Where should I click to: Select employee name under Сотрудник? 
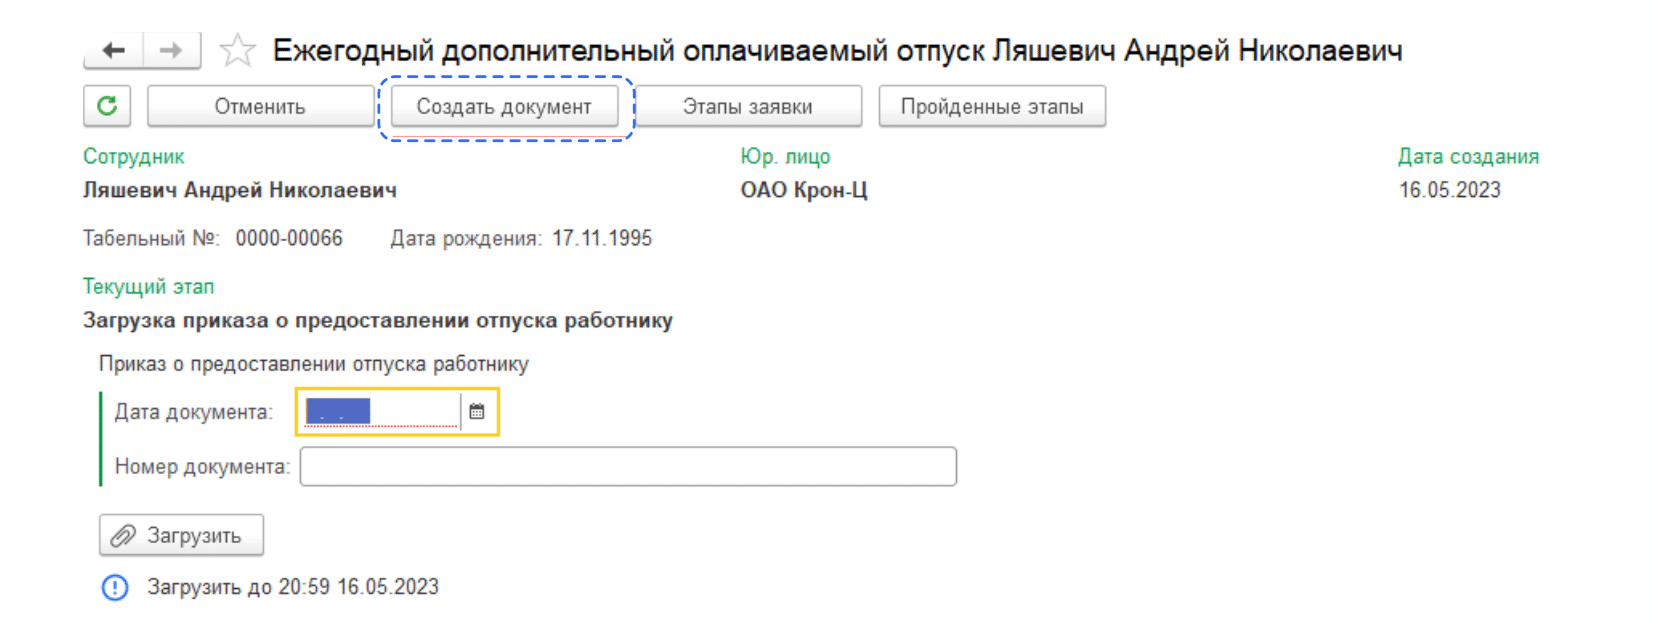pyautogui.click(x=240, y=190)
